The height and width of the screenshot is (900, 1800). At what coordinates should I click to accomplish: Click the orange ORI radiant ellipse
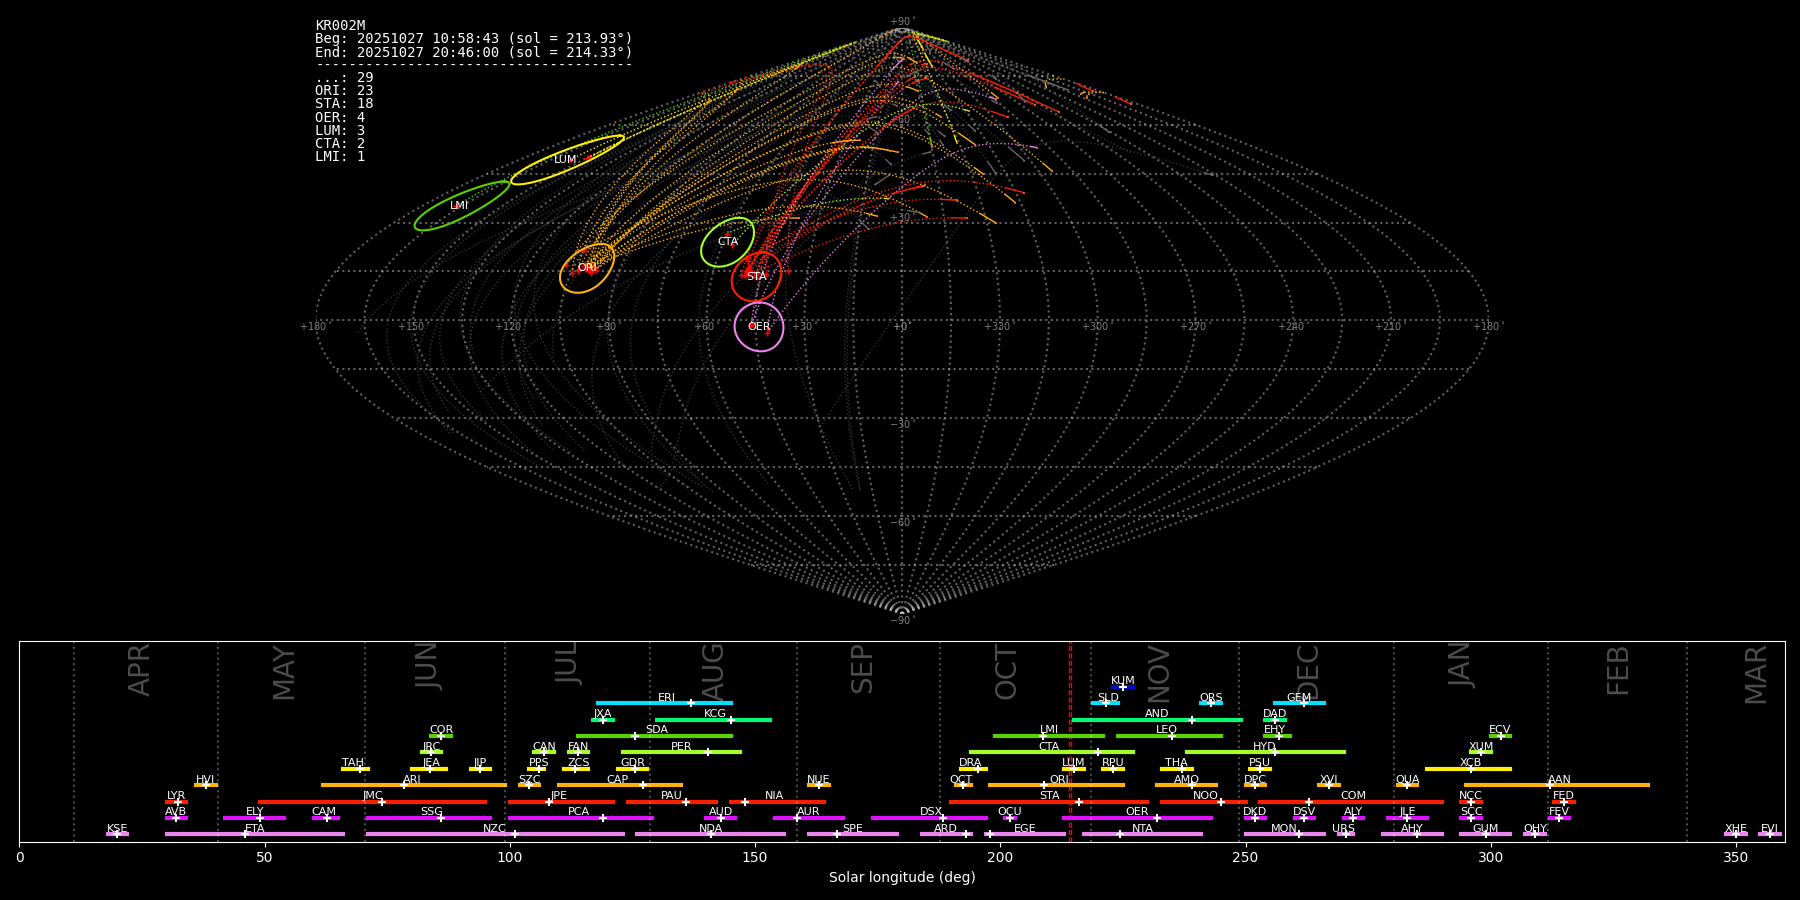pyautogui.click(x=587, y=268)
